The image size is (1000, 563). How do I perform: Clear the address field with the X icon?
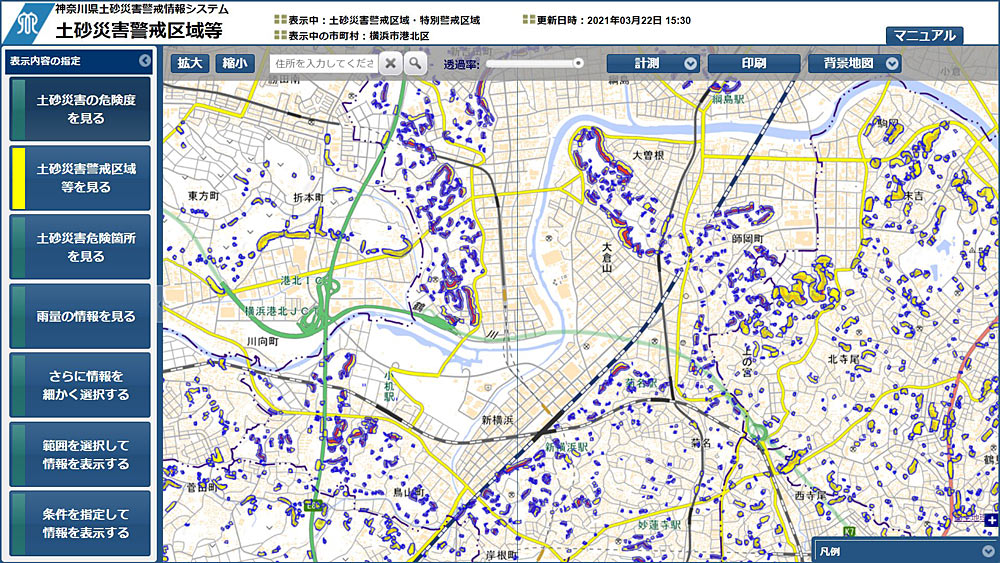(390, 63)
